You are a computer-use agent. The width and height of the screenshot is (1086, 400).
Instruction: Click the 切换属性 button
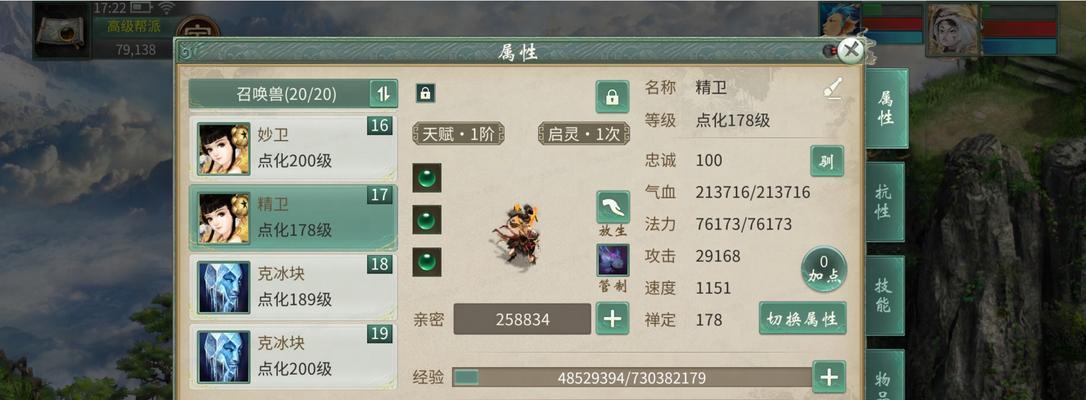click(802, 318)
